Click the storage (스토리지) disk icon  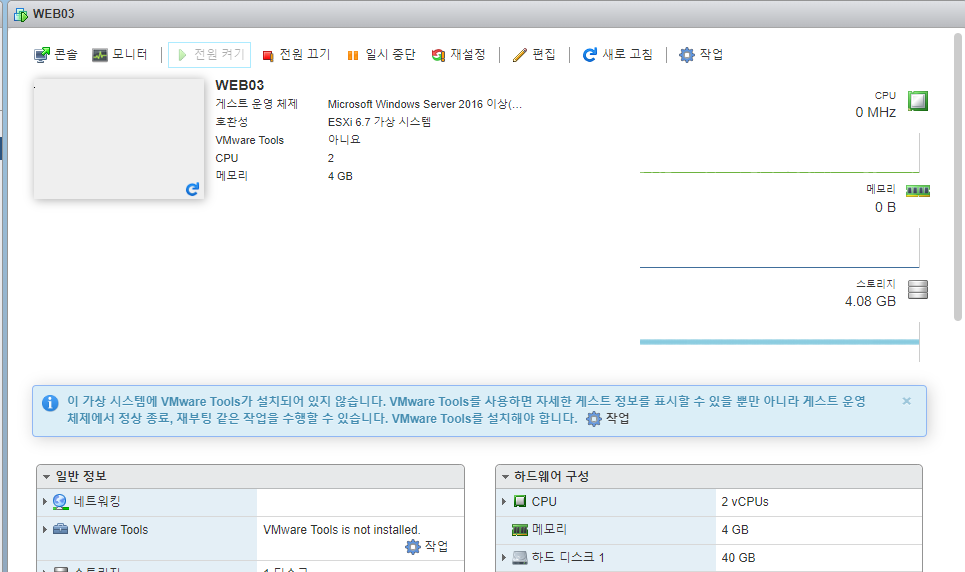[918, 289]
